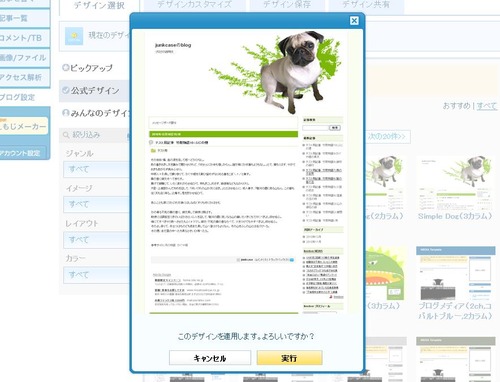Image resolution: width=500 pixels, height=382 pixels.
Task: Open 記事一覧 in the sidebar
Action: [24, 18]
